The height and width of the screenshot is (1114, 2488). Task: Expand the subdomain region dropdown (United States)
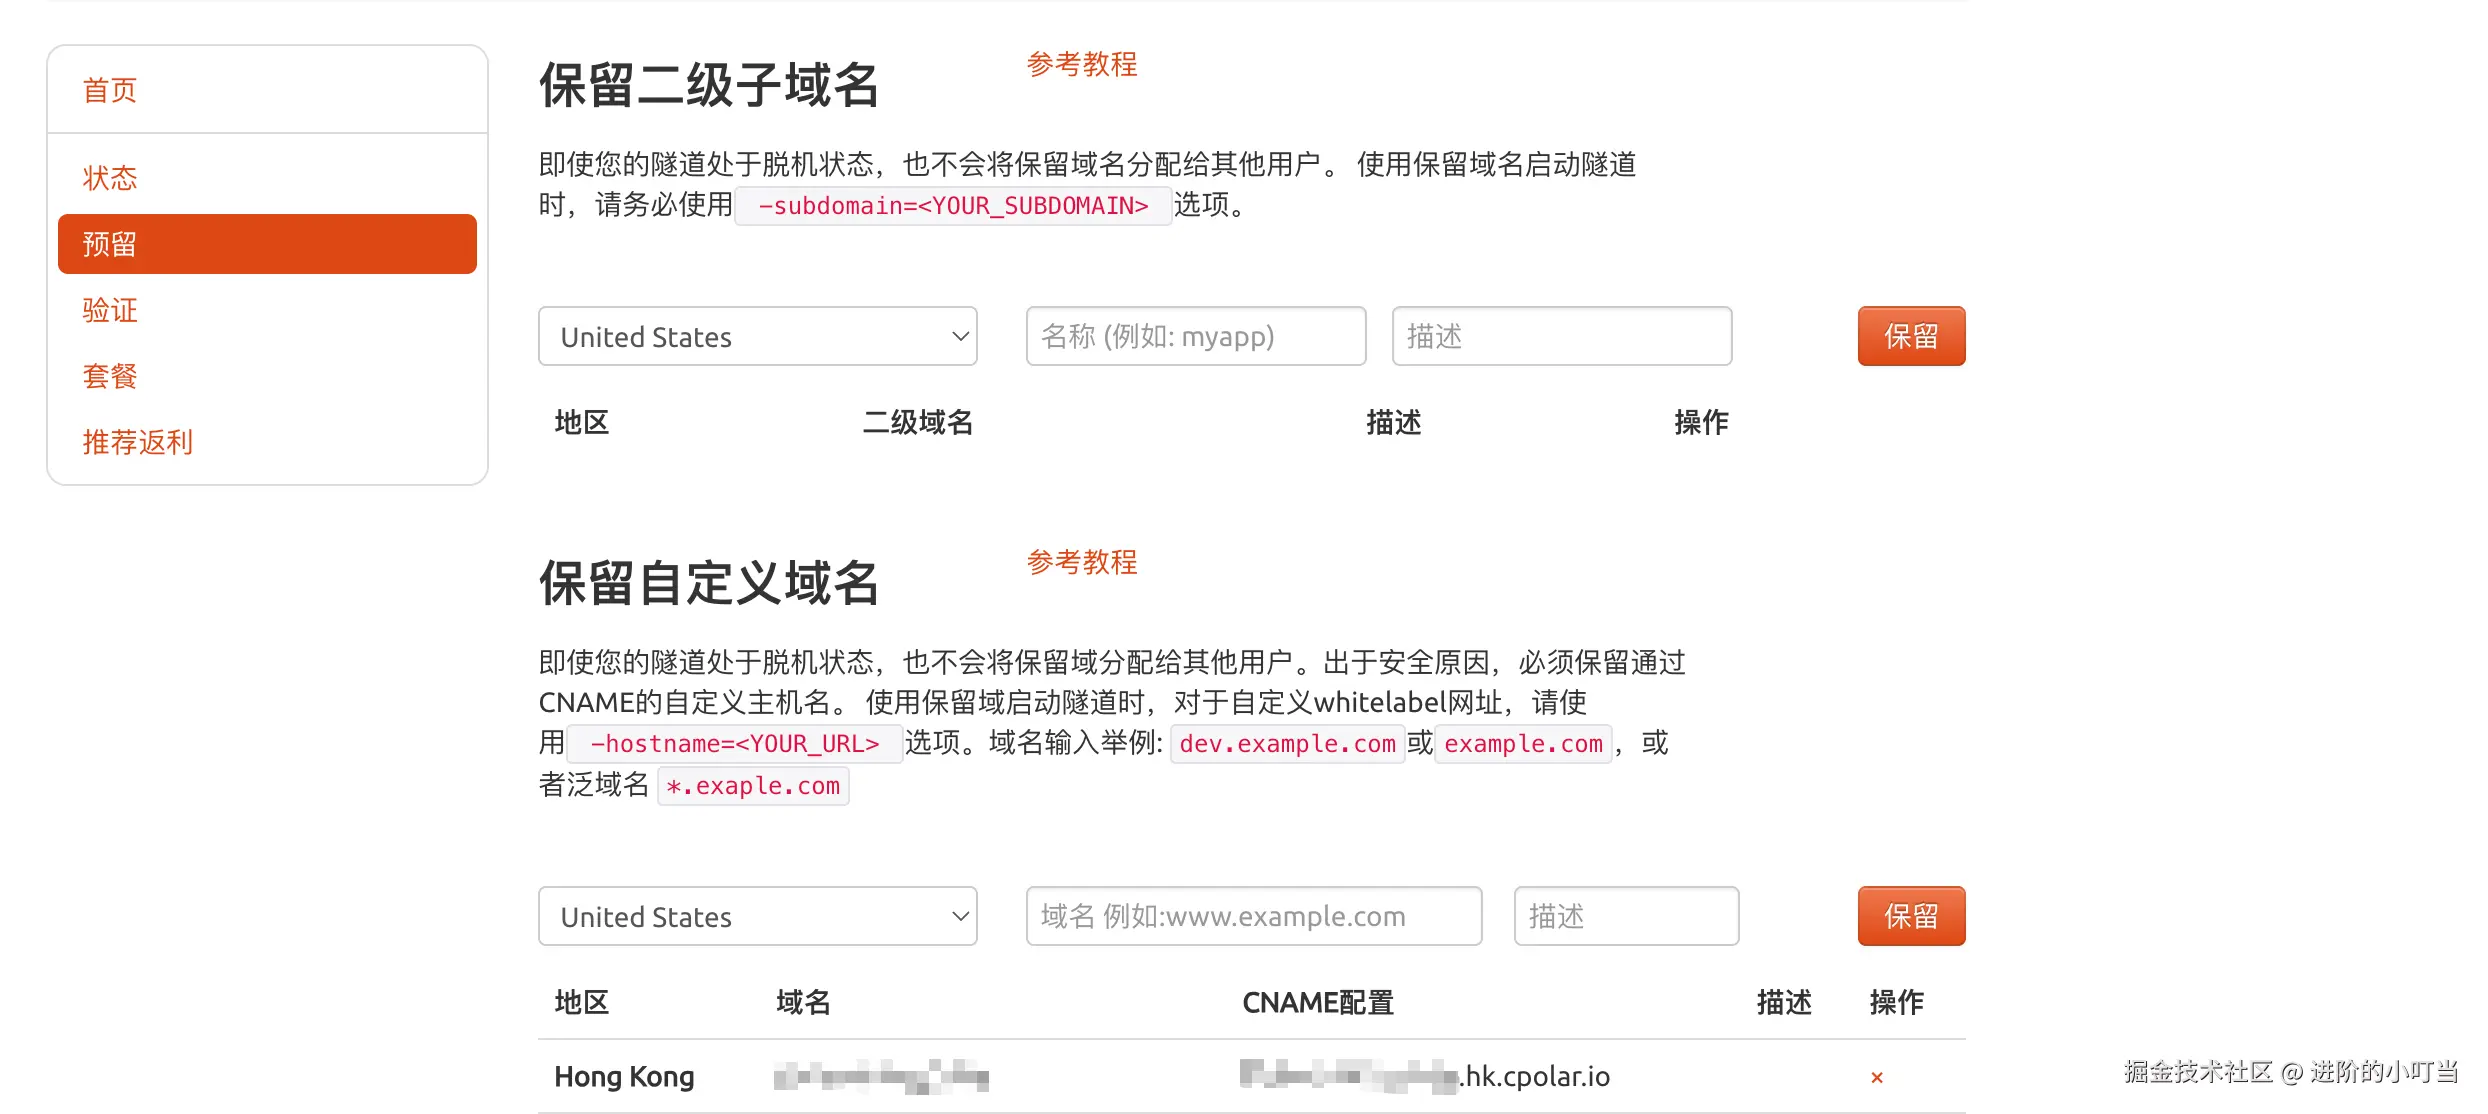point(757,337)
